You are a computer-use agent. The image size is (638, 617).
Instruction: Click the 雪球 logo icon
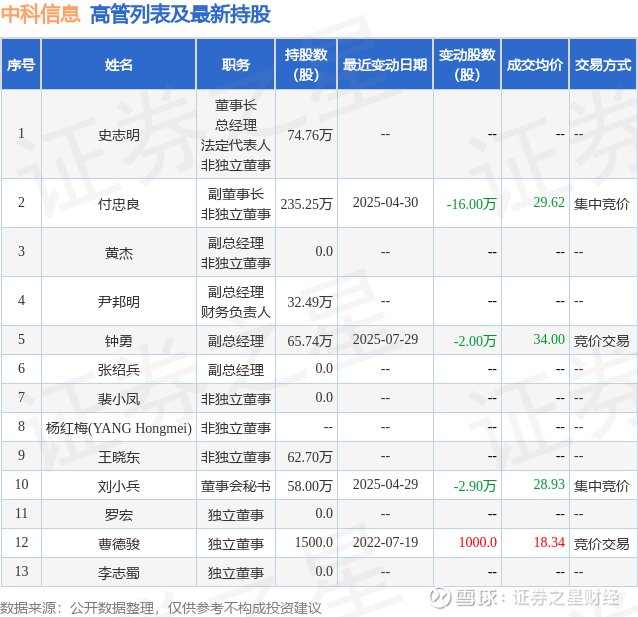[440, 597]
